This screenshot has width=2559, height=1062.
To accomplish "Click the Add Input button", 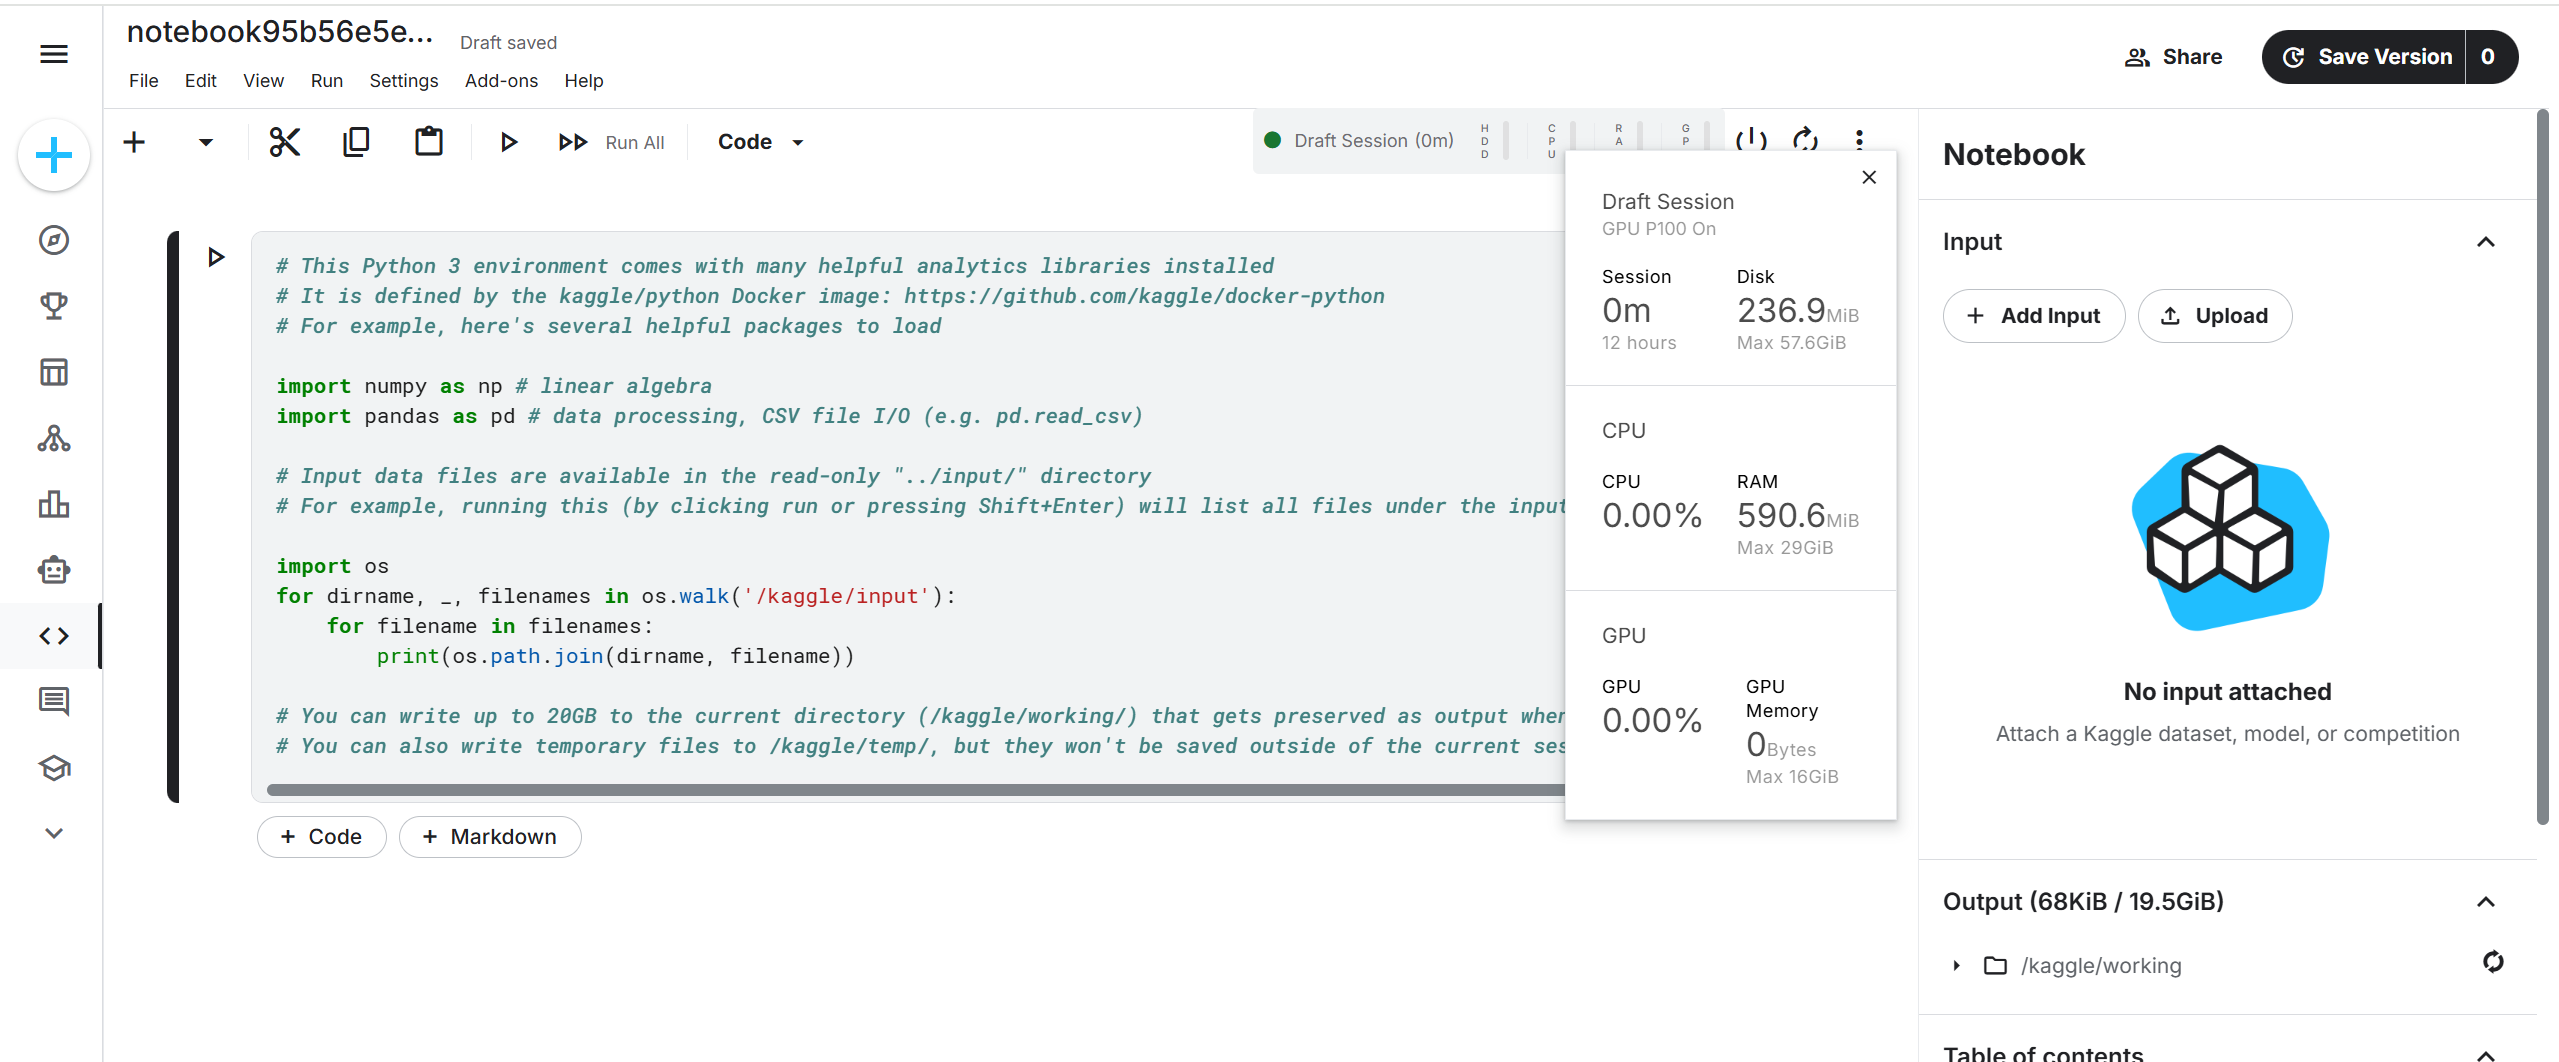I will (2034, 316).
